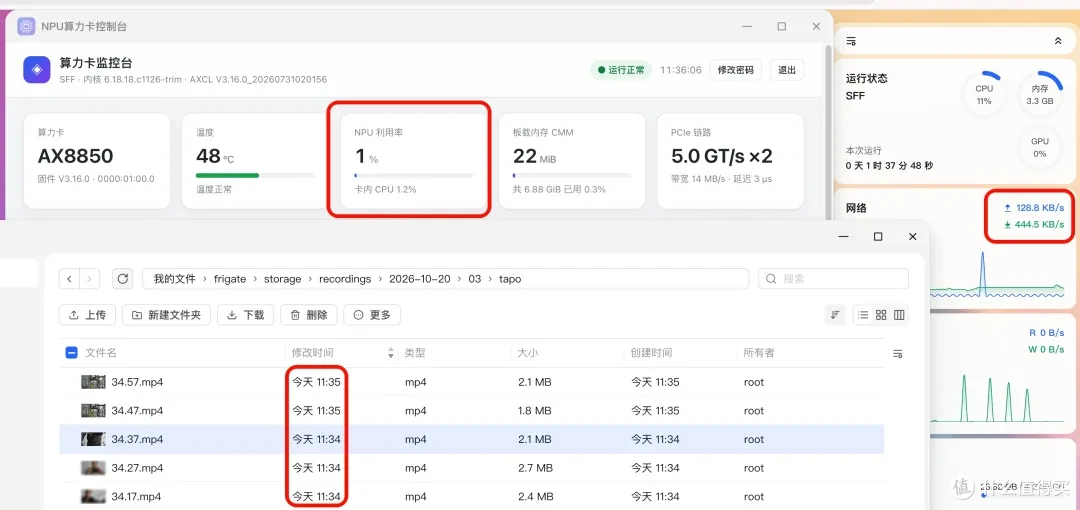Click 删除 delete button
This screenshot has width=1080, height=510.
(309, 315)
